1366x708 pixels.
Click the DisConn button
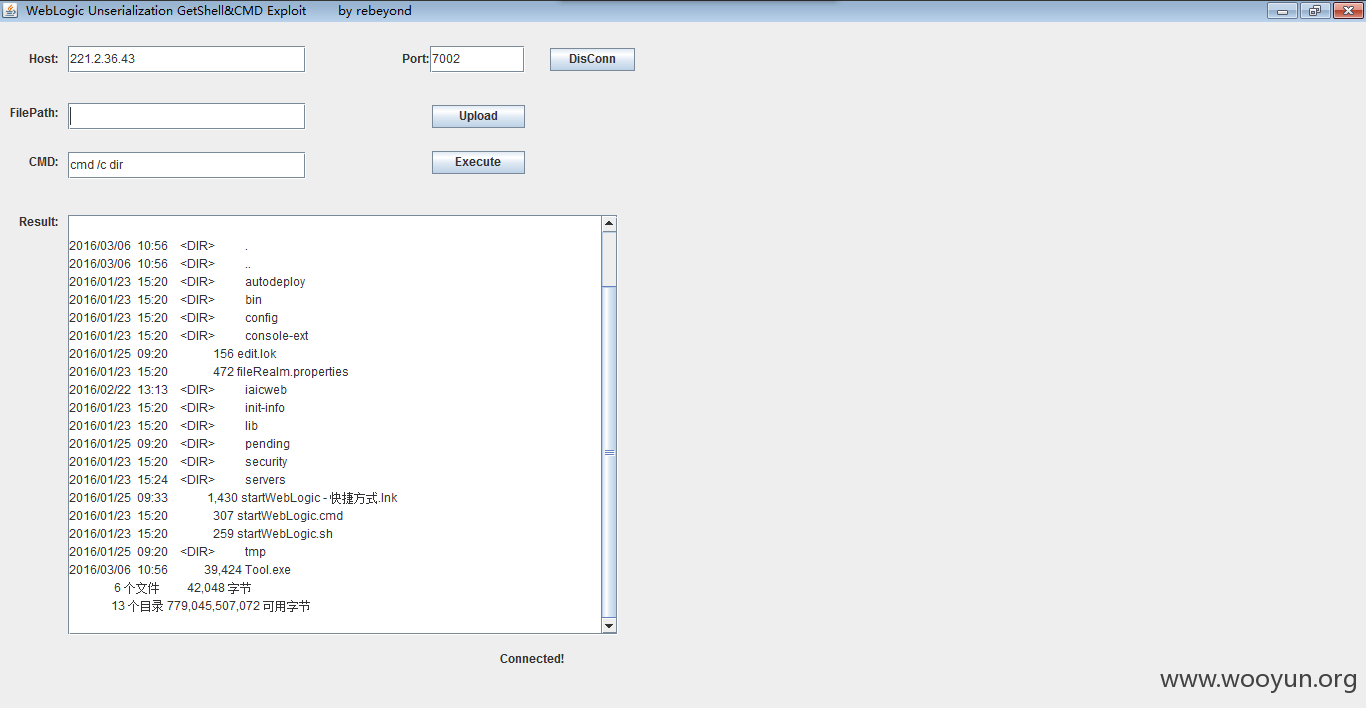pyautogui.click(x=592, y=59)
